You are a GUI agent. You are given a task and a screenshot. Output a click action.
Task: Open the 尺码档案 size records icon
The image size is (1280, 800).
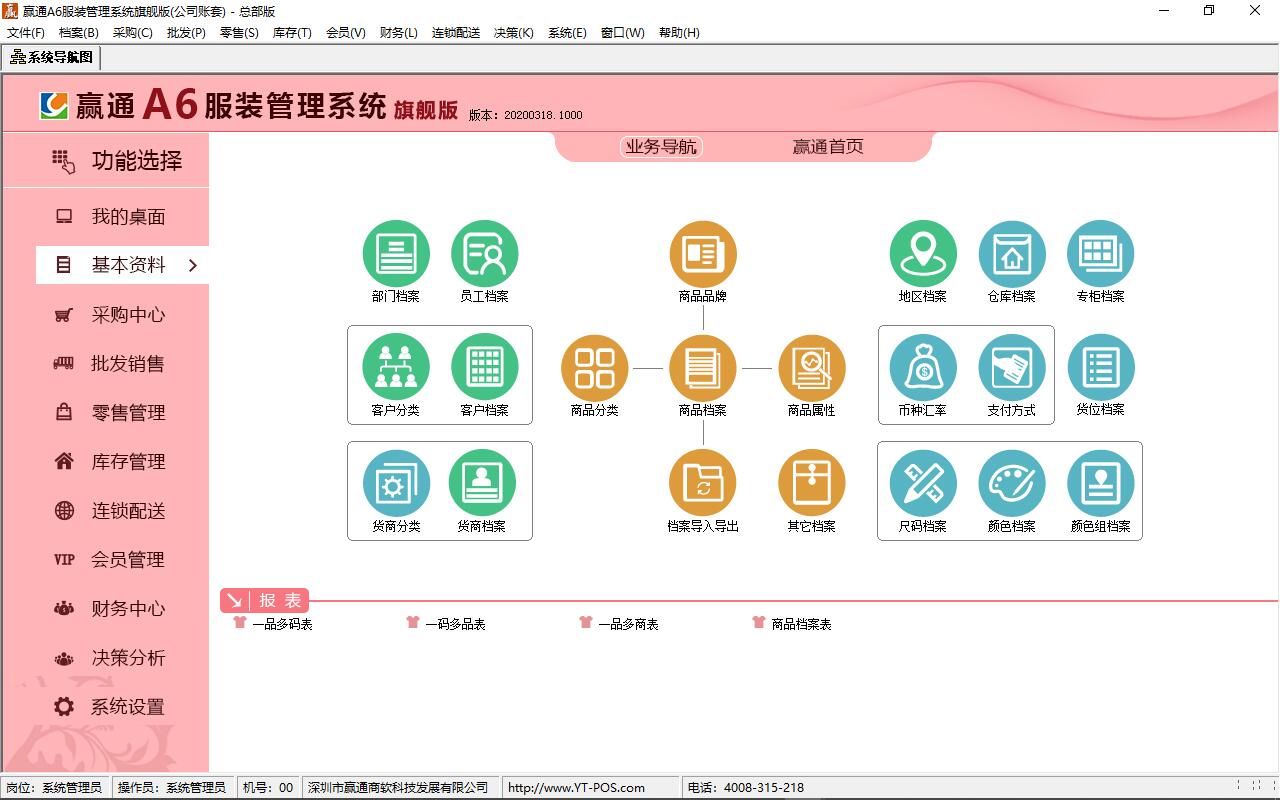pos(923,484)
